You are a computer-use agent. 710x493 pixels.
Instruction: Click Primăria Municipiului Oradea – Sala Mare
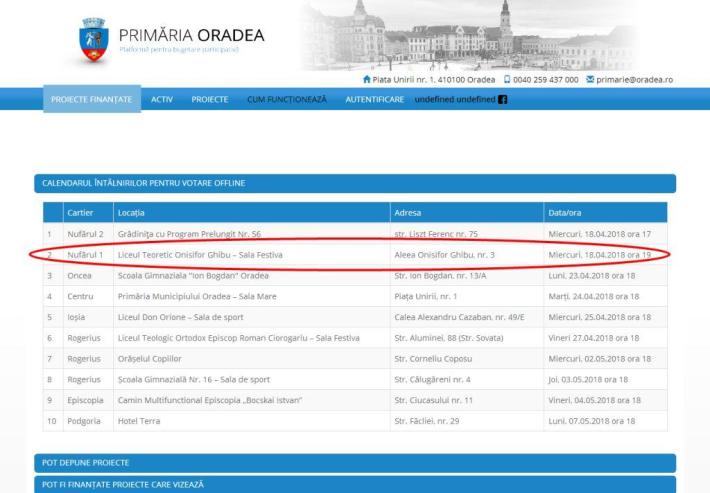[x=197, y=297]
